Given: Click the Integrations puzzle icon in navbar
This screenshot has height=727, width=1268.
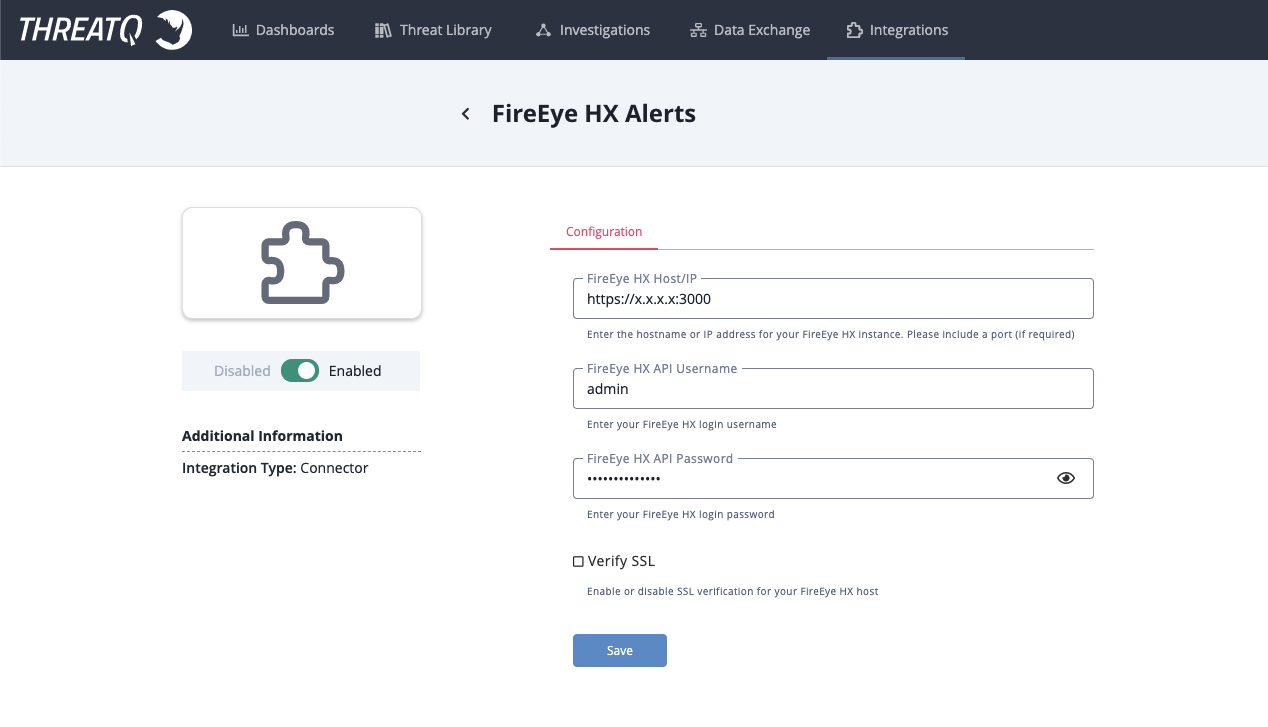Looking at the screenshot, I should [x=854, y=30].
